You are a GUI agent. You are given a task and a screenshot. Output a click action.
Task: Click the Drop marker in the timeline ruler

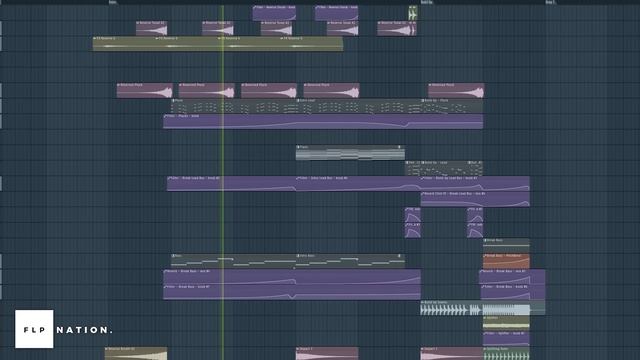tap(550, 2)
